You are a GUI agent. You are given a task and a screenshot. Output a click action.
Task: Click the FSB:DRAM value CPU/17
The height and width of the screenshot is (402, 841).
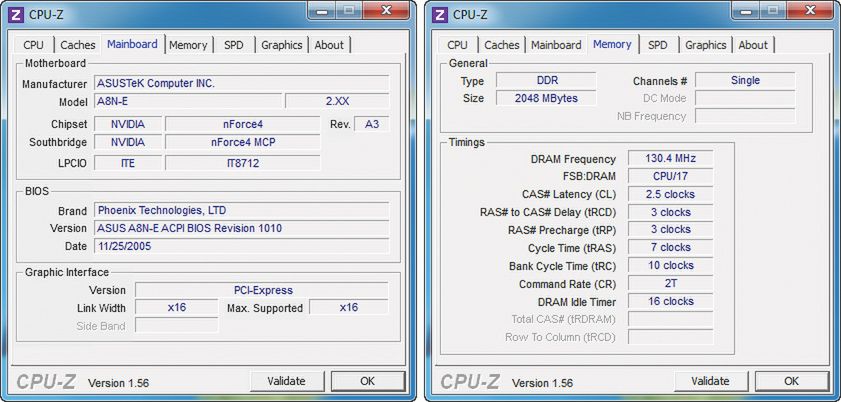[x=670, y=176]
